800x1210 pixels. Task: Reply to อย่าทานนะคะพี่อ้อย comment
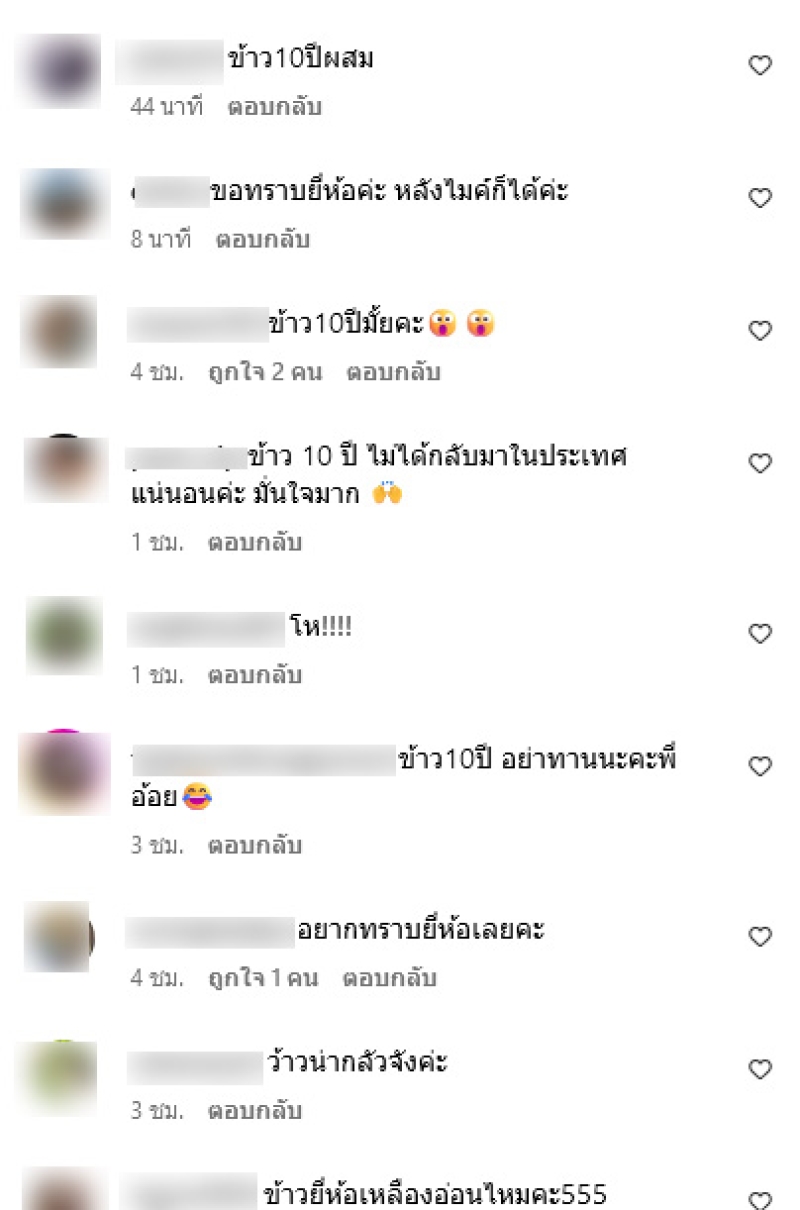click(254, 846)
